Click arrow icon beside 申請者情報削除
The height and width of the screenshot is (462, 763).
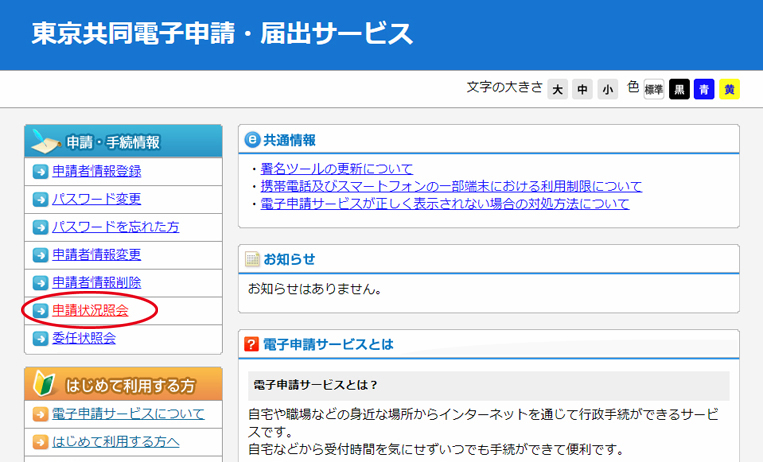click(40, 283)
